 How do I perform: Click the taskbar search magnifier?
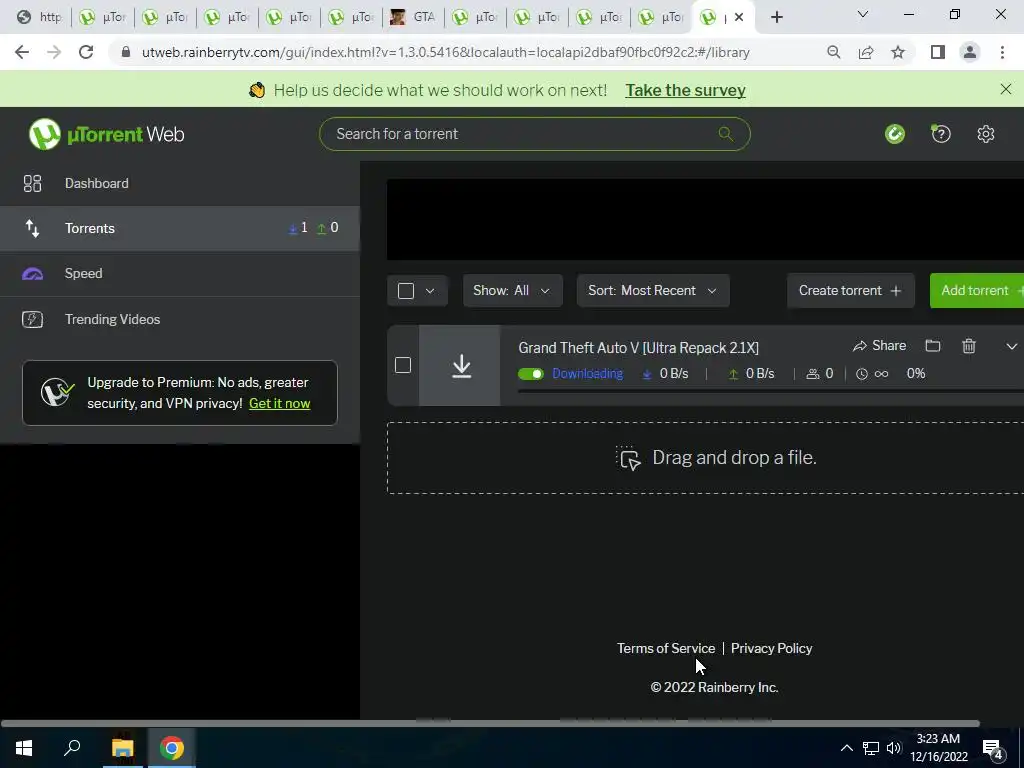click(x=72, y=748)
